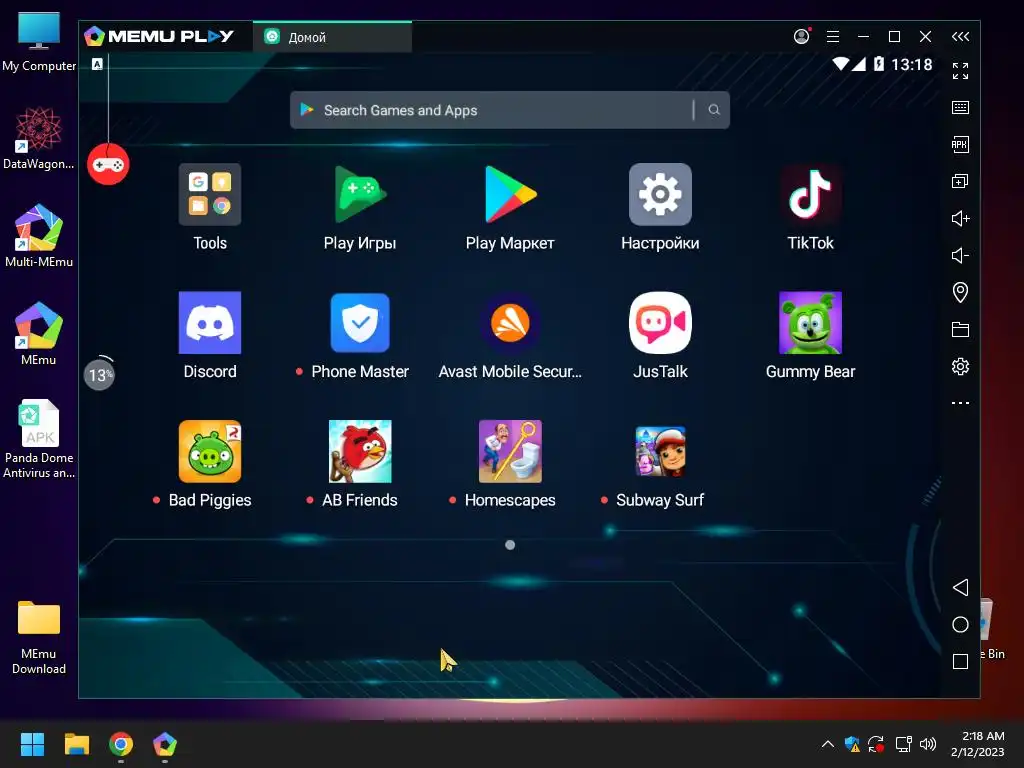Open My Computer desktop icon
Image resolution: width=1024 pixels, height=768 pixels.
(x=39, y=42)
